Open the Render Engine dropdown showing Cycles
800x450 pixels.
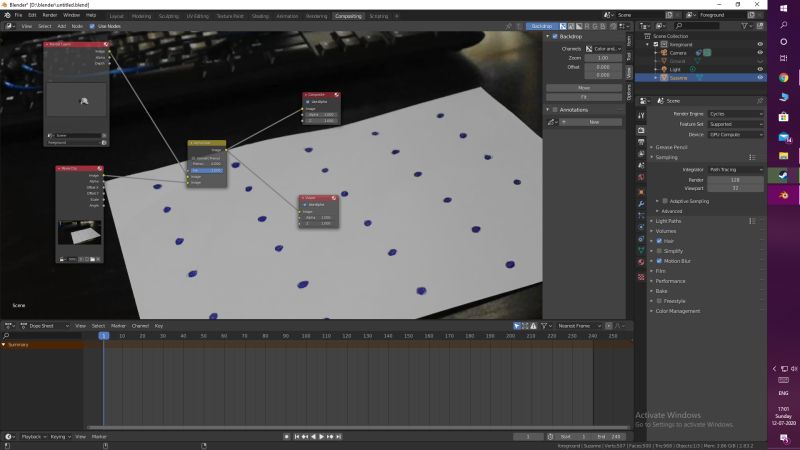736,114
